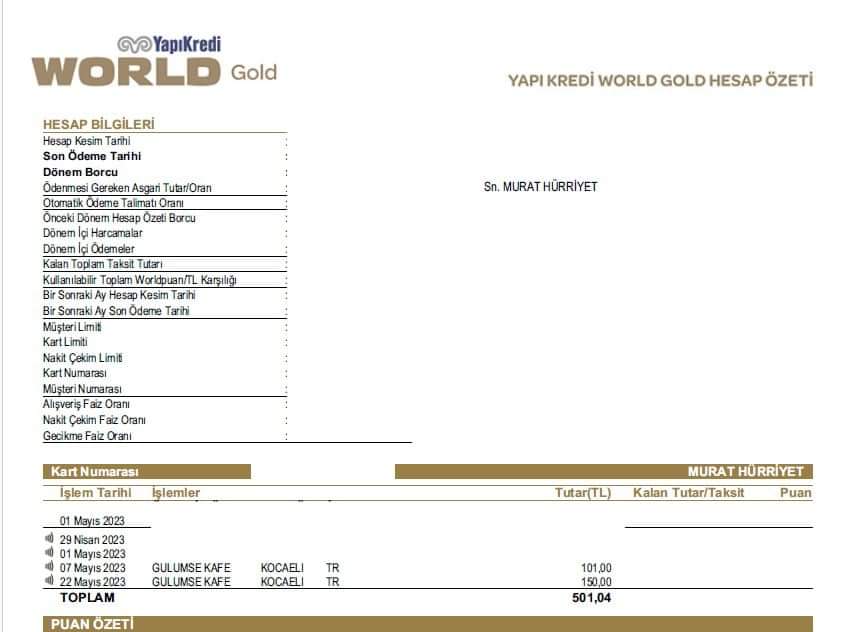Select the 501,04 total amount
Image resolution: width=853 pixels, height=632 pixels.
click(x=591, y=598)
